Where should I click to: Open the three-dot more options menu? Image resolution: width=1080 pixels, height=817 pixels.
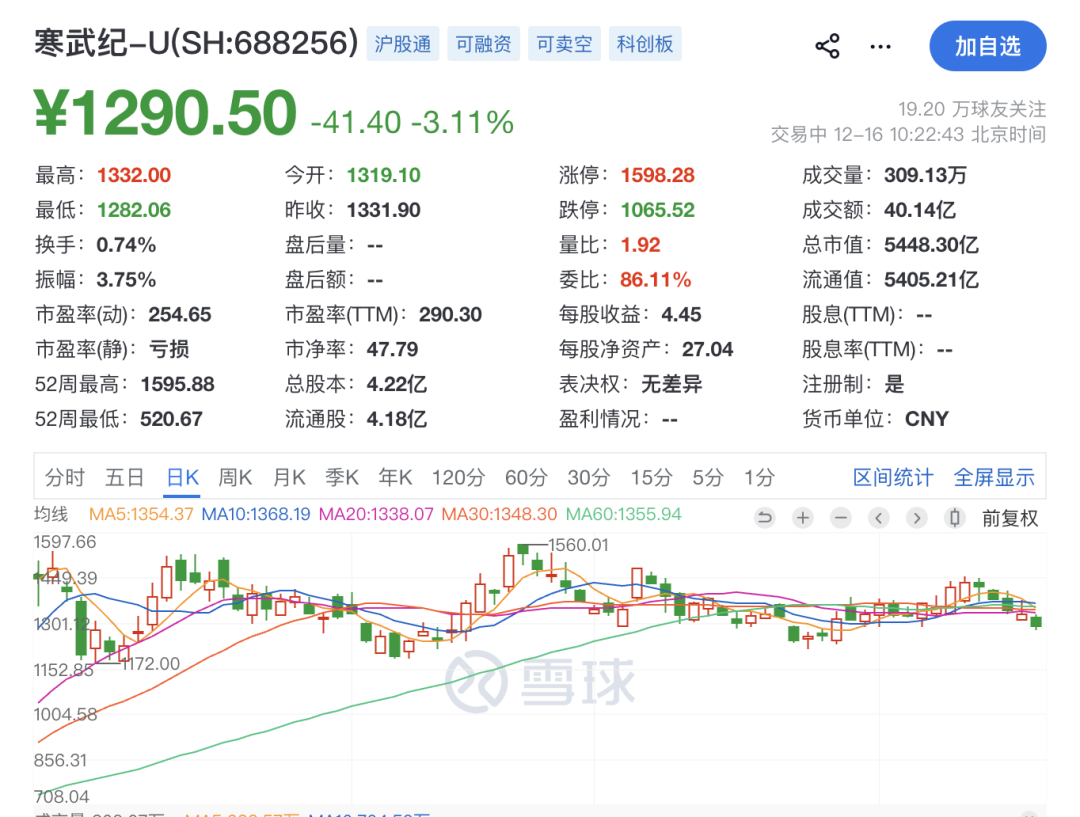coord(880,46)
